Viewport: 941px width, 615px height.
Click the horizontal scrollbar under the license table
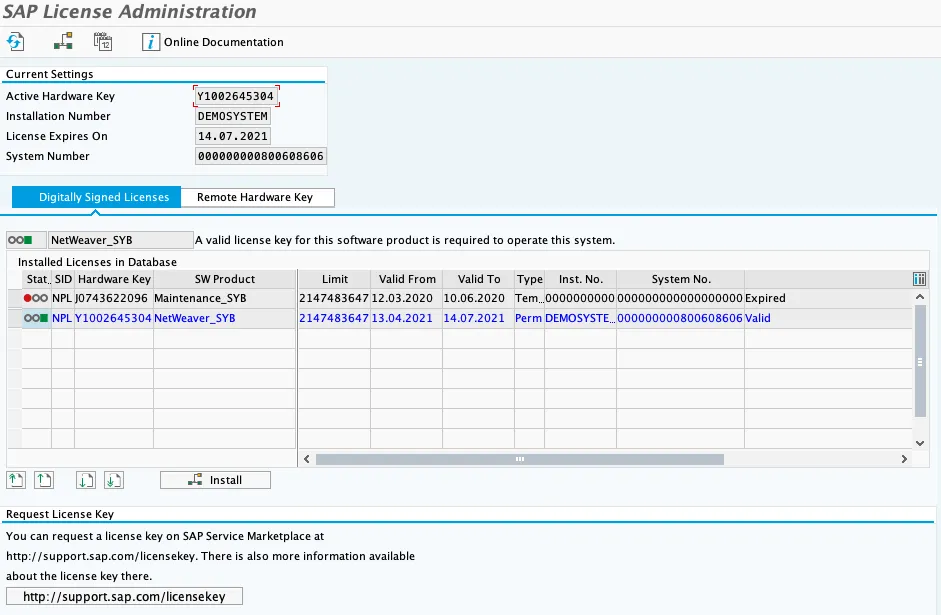coord(519,459)
